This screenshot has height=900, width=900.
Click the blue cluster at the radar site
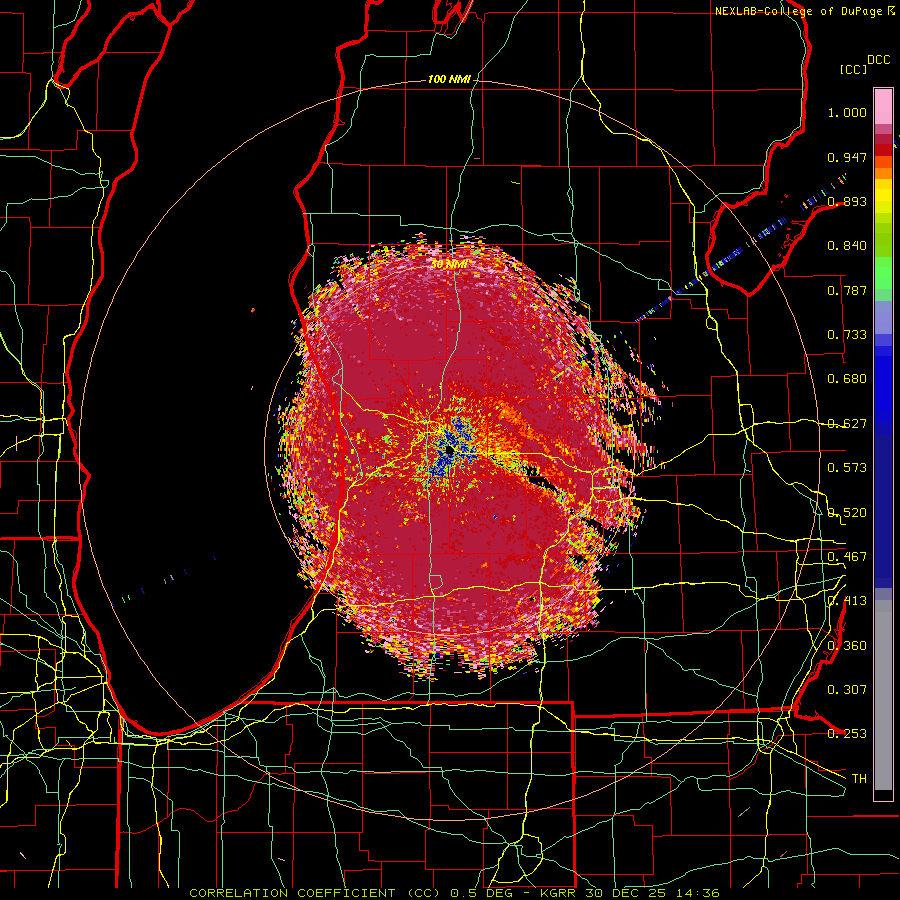tap(451, 448)
